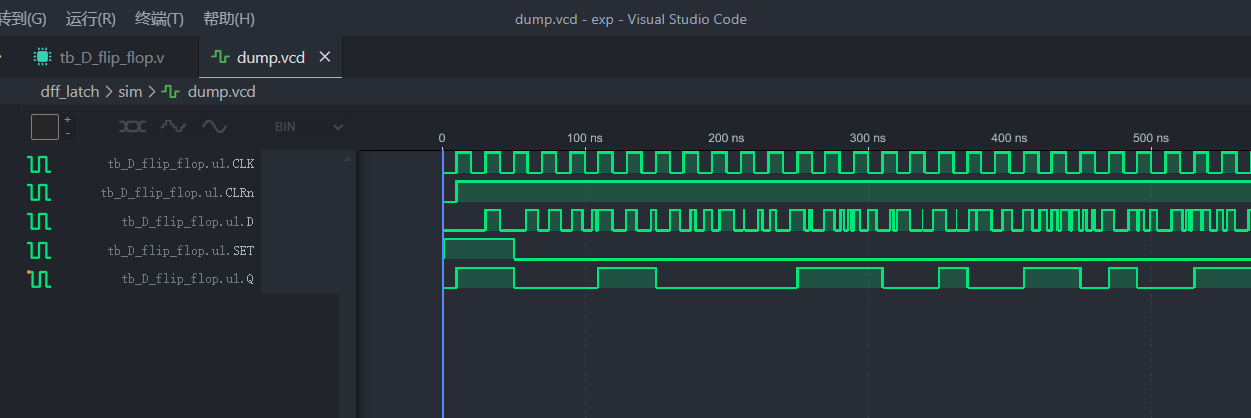
Task: Select the bus/digital render mode icon
Action: (132, 127)
